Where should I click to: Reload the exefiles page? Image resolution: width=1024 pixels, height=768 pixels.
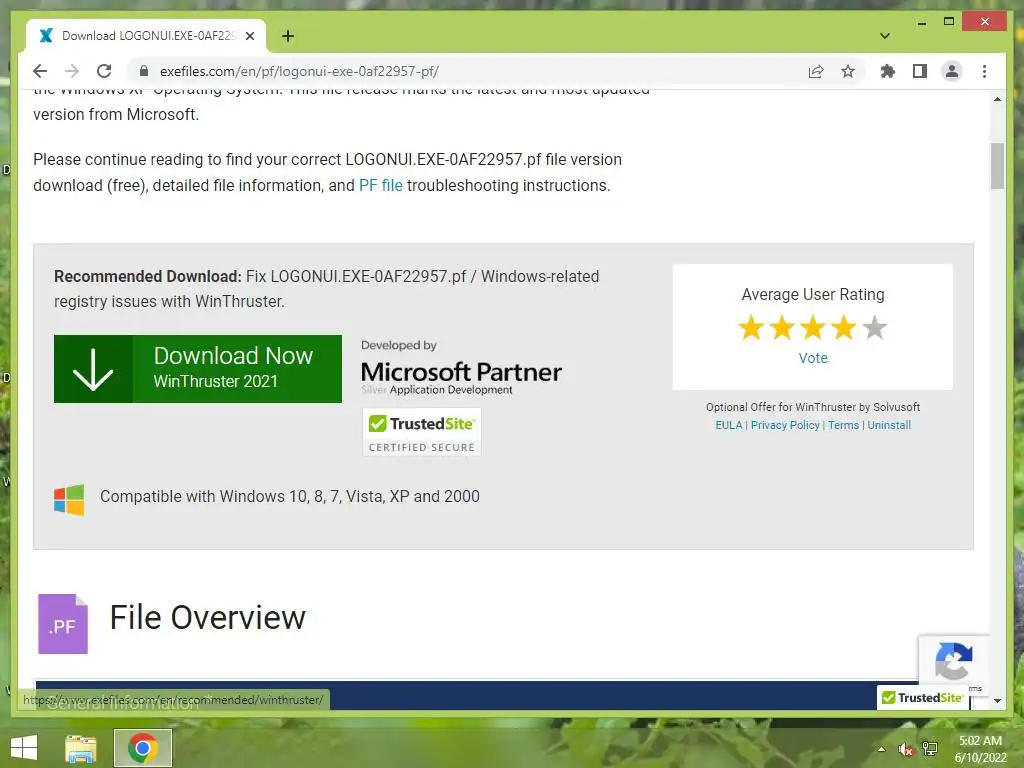(x=104, y=71)
